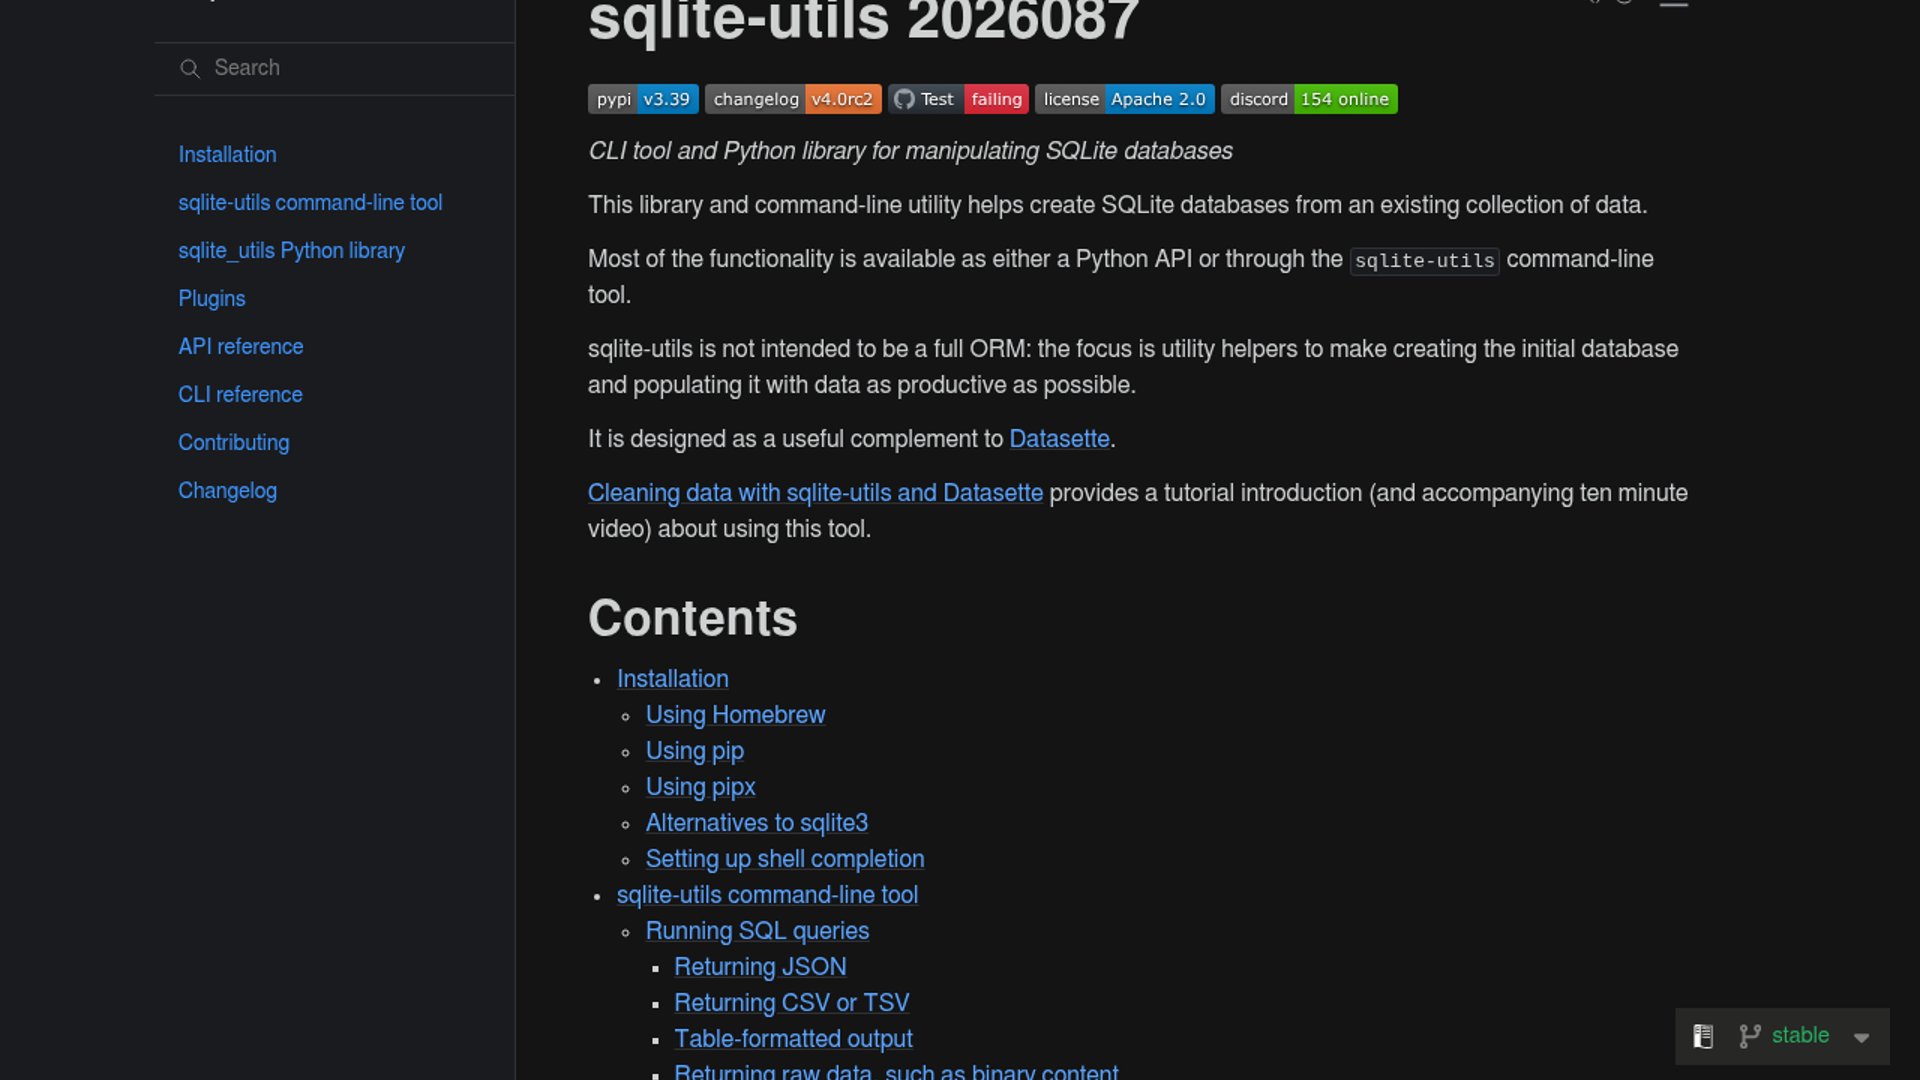Open Cleaning data with sqlite-utils and Datasette link
1920x1080 pixels.
pos(815,493)
